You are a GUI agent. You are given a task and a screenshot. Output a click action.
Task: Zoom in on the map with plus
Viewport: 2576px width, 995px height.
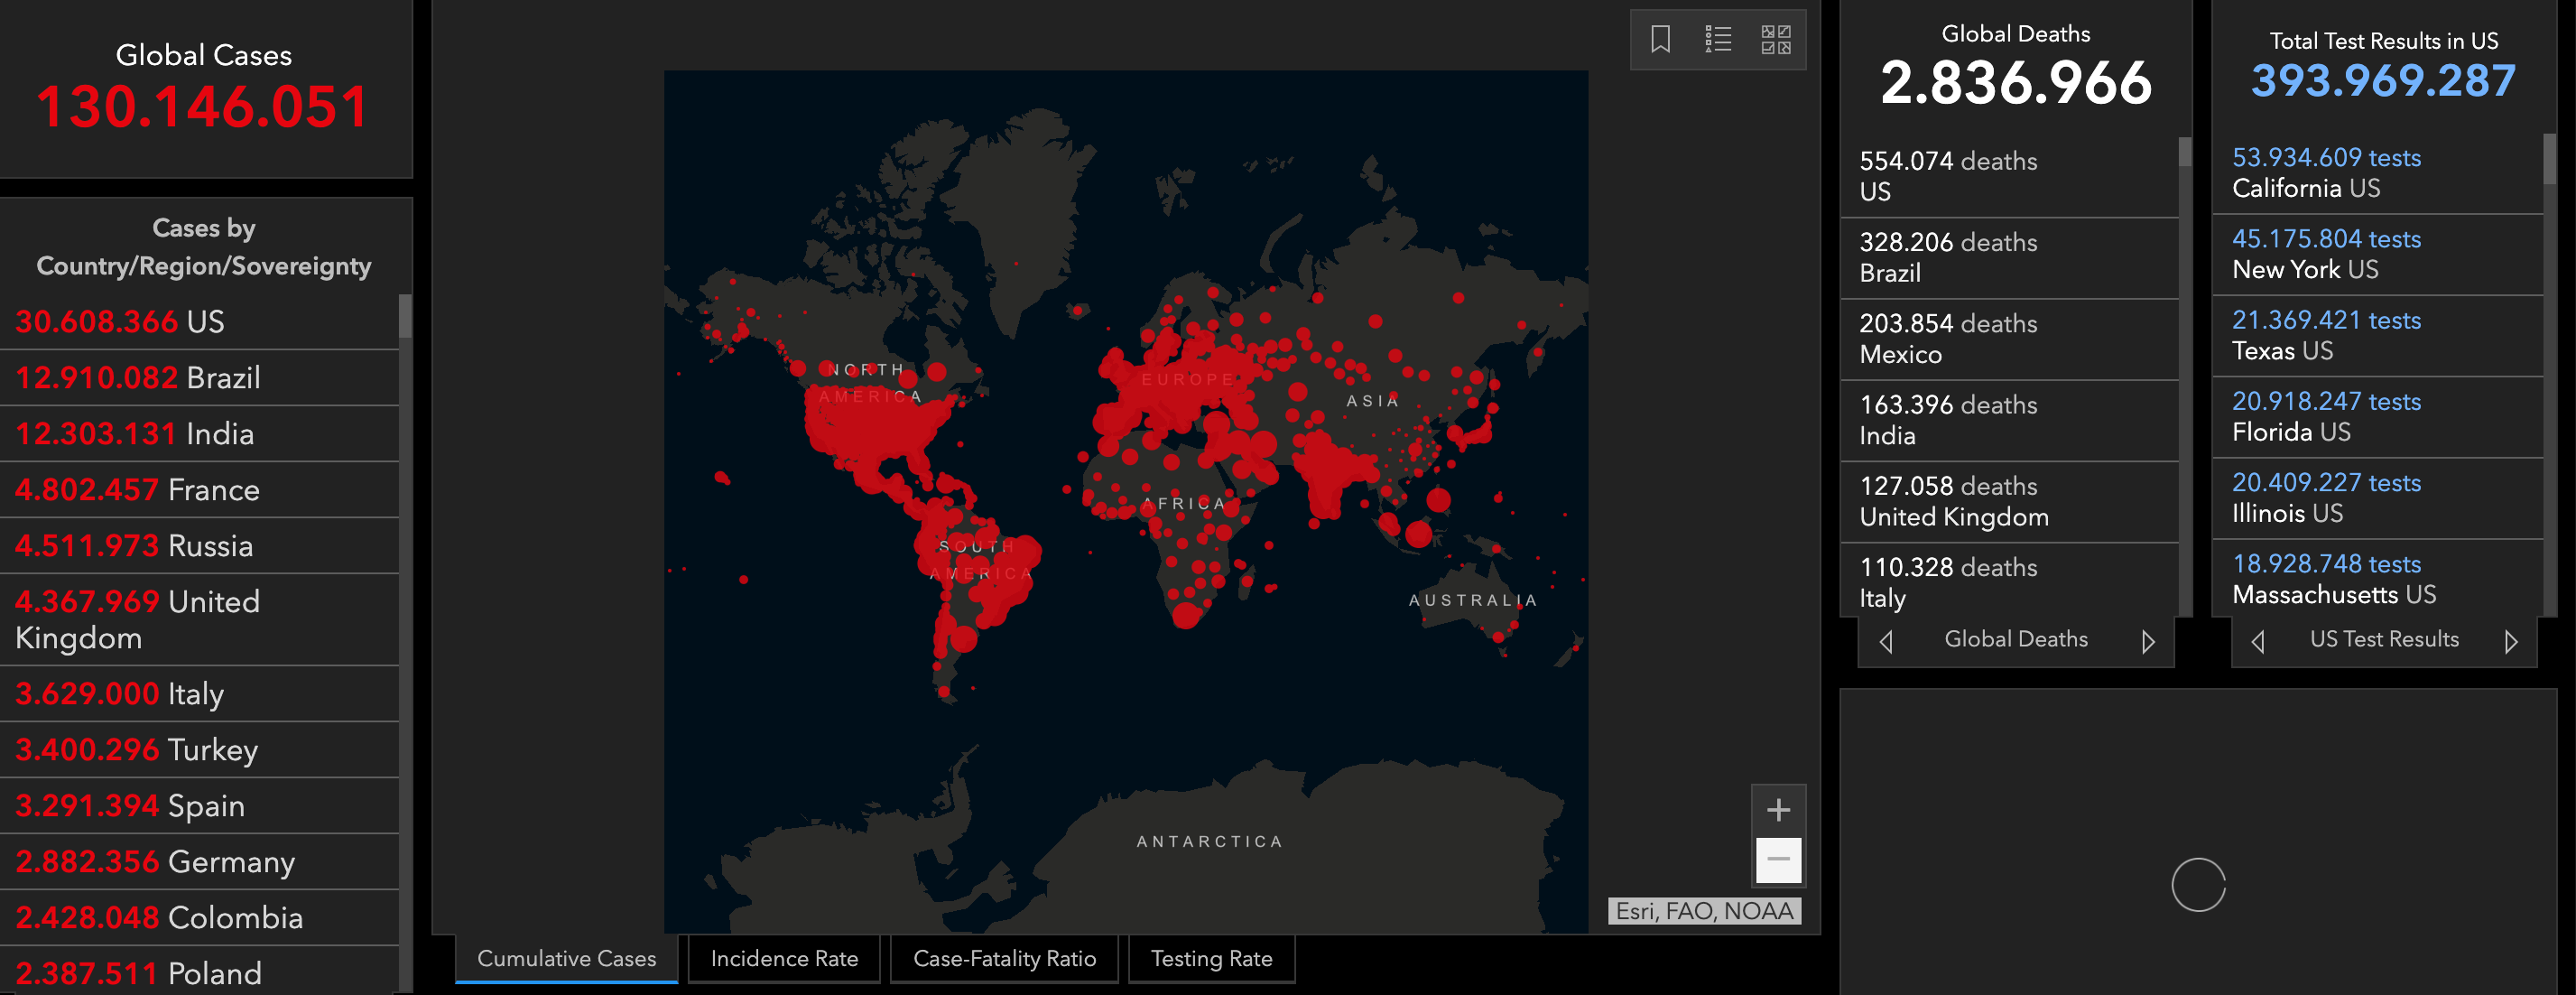[1777, 809]
